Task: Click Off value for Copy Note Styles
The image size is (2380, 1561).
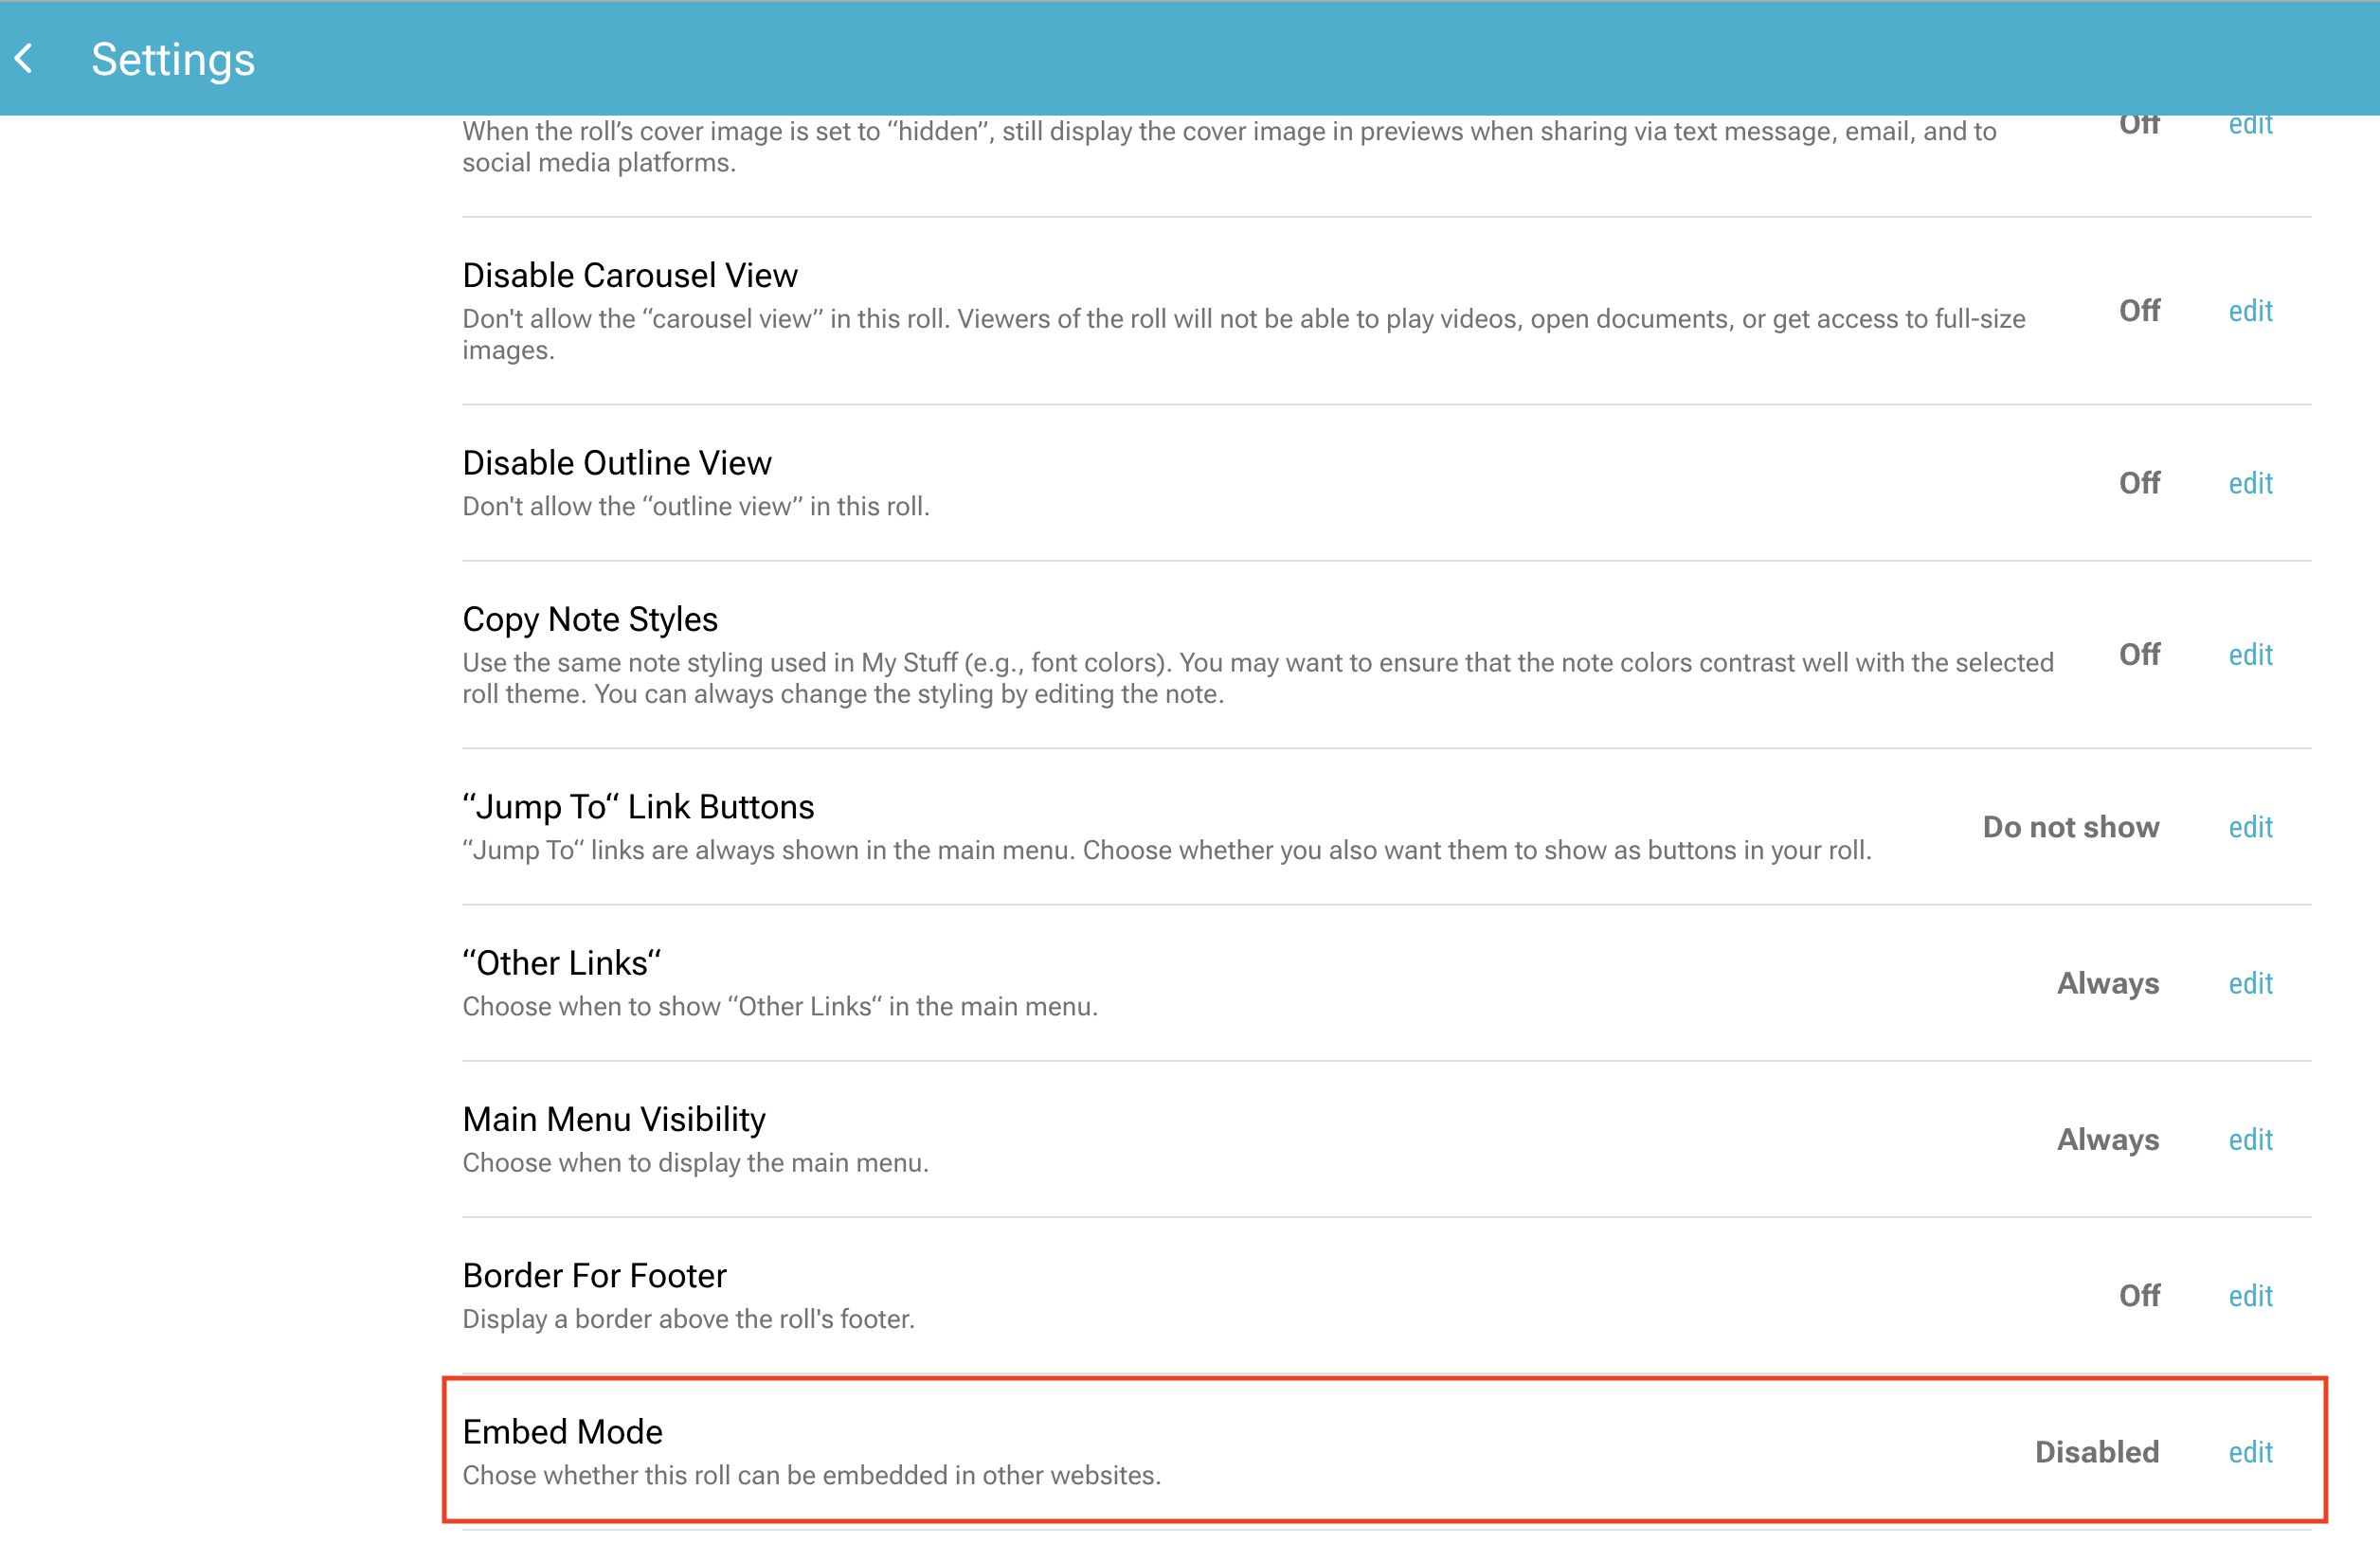Action: click(2139, 655)
